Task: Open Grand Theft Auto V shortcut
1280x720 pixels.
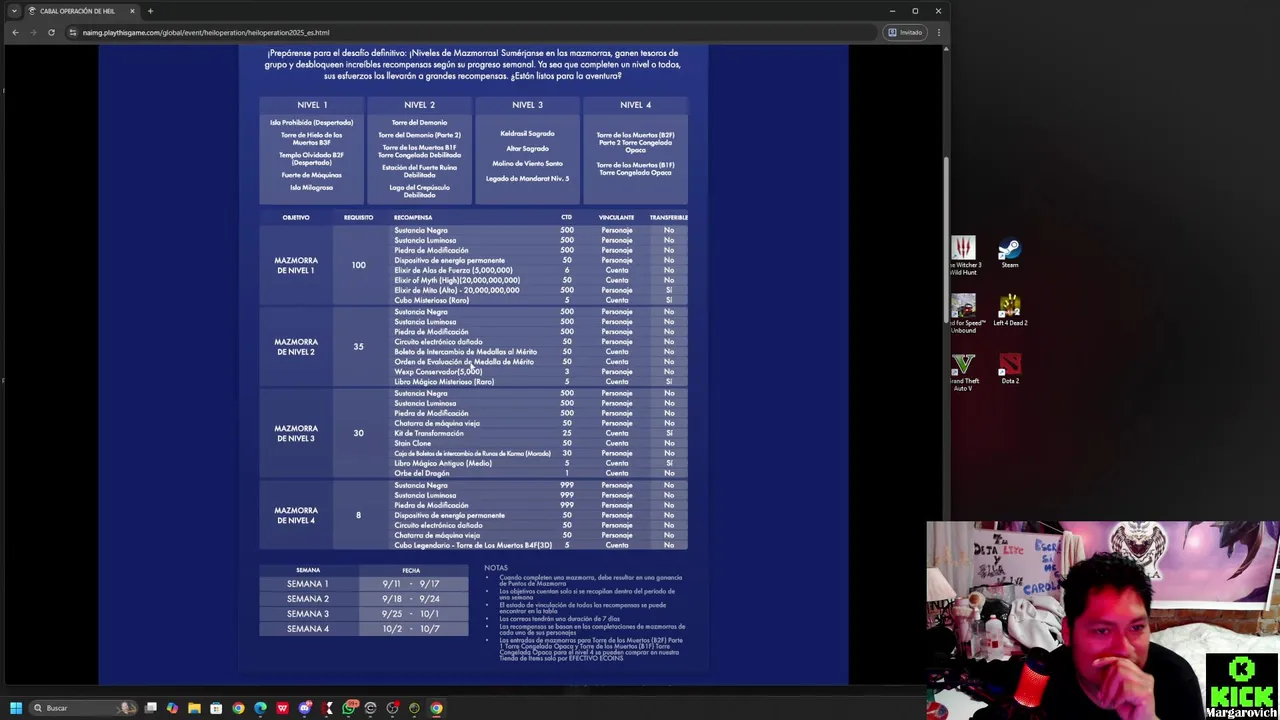Action: click(963, 371)
